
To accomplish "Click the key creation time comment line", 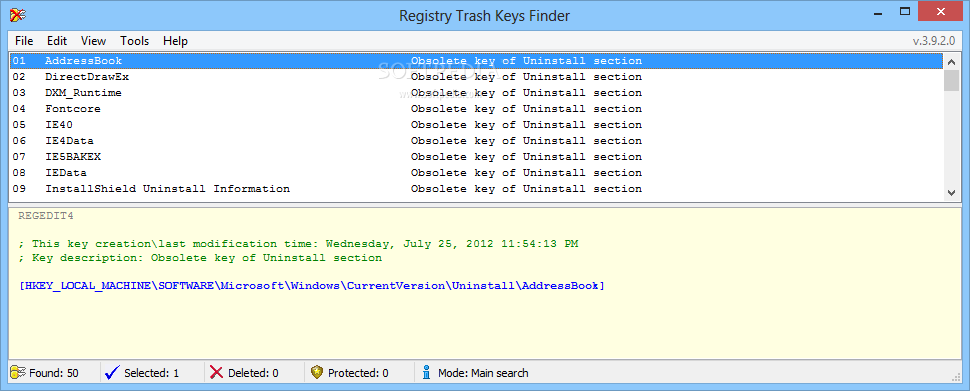I will click(x=298, y=244).
